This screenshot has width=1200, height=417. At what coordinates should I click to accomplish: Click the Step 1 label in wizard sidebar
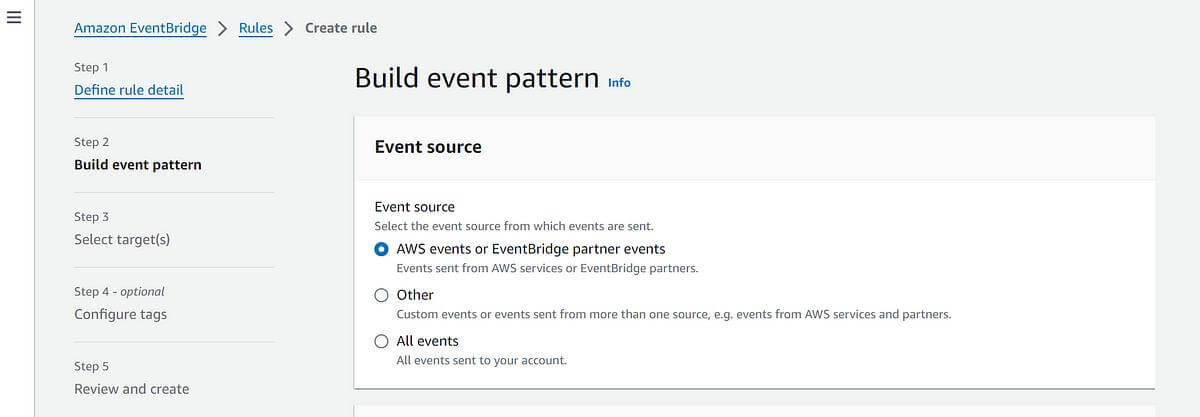coord(91,67)
